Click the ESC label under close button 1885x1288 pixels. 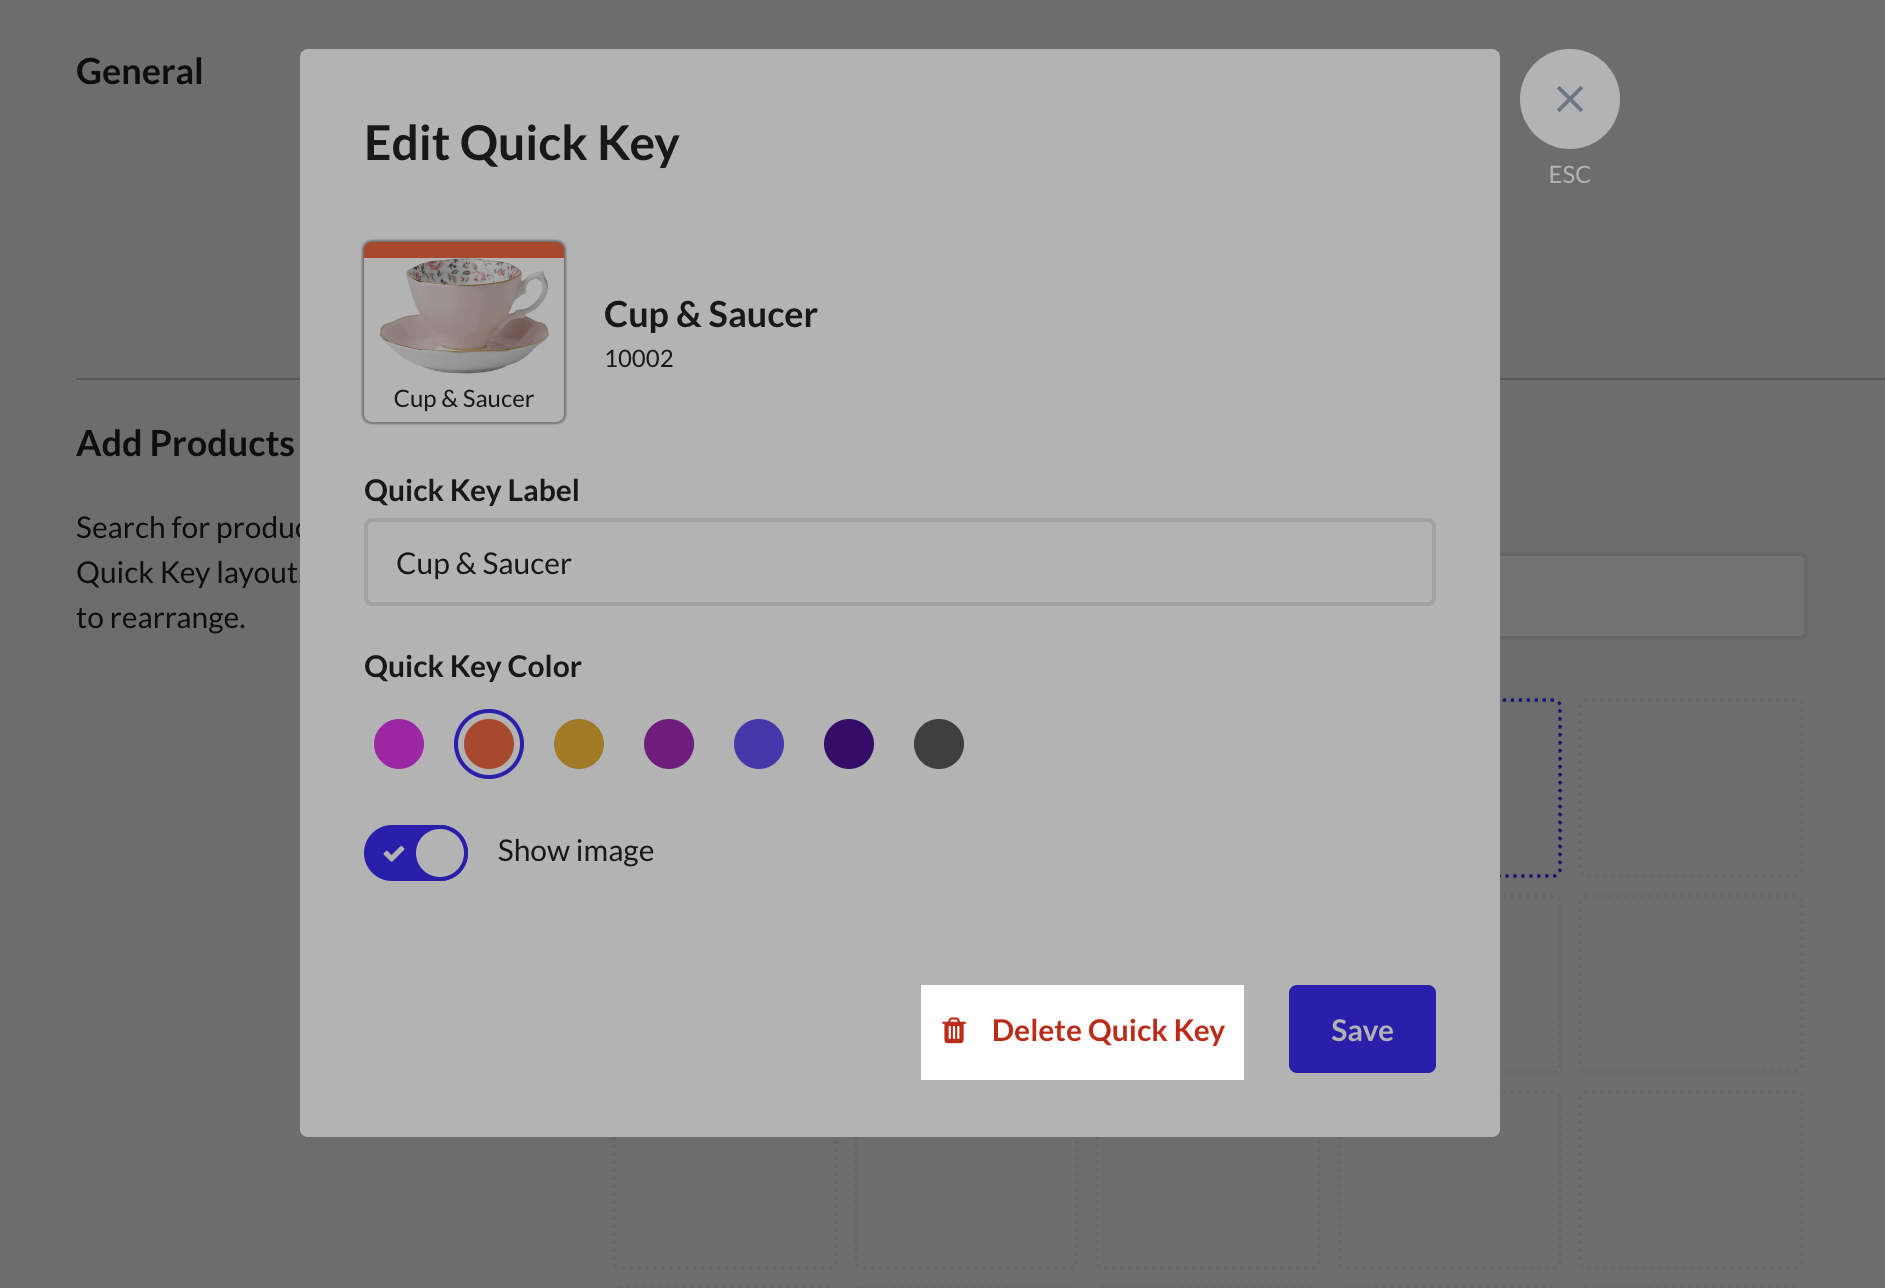[x=1569, y=175]
